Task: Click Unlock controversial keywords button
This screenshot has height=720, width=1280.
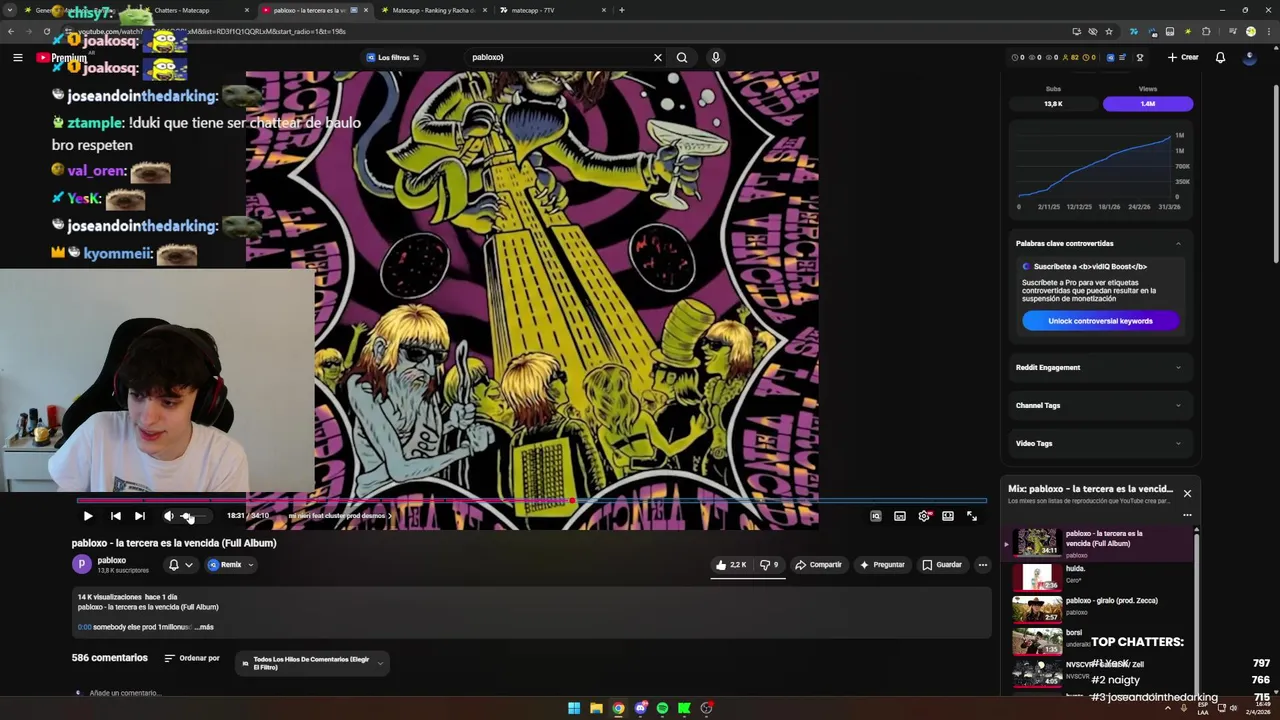Action: [x=1100, y=321]
